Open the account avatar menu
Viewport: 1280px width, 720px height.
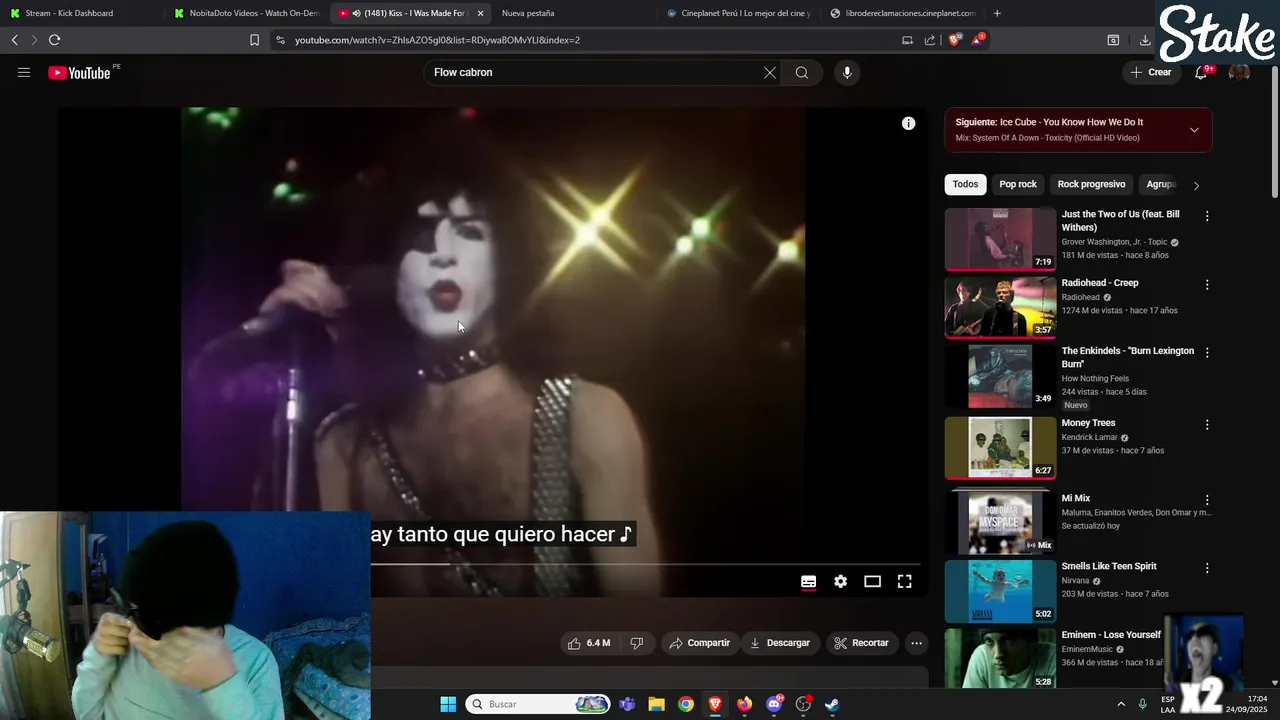tap(1239, 72)
